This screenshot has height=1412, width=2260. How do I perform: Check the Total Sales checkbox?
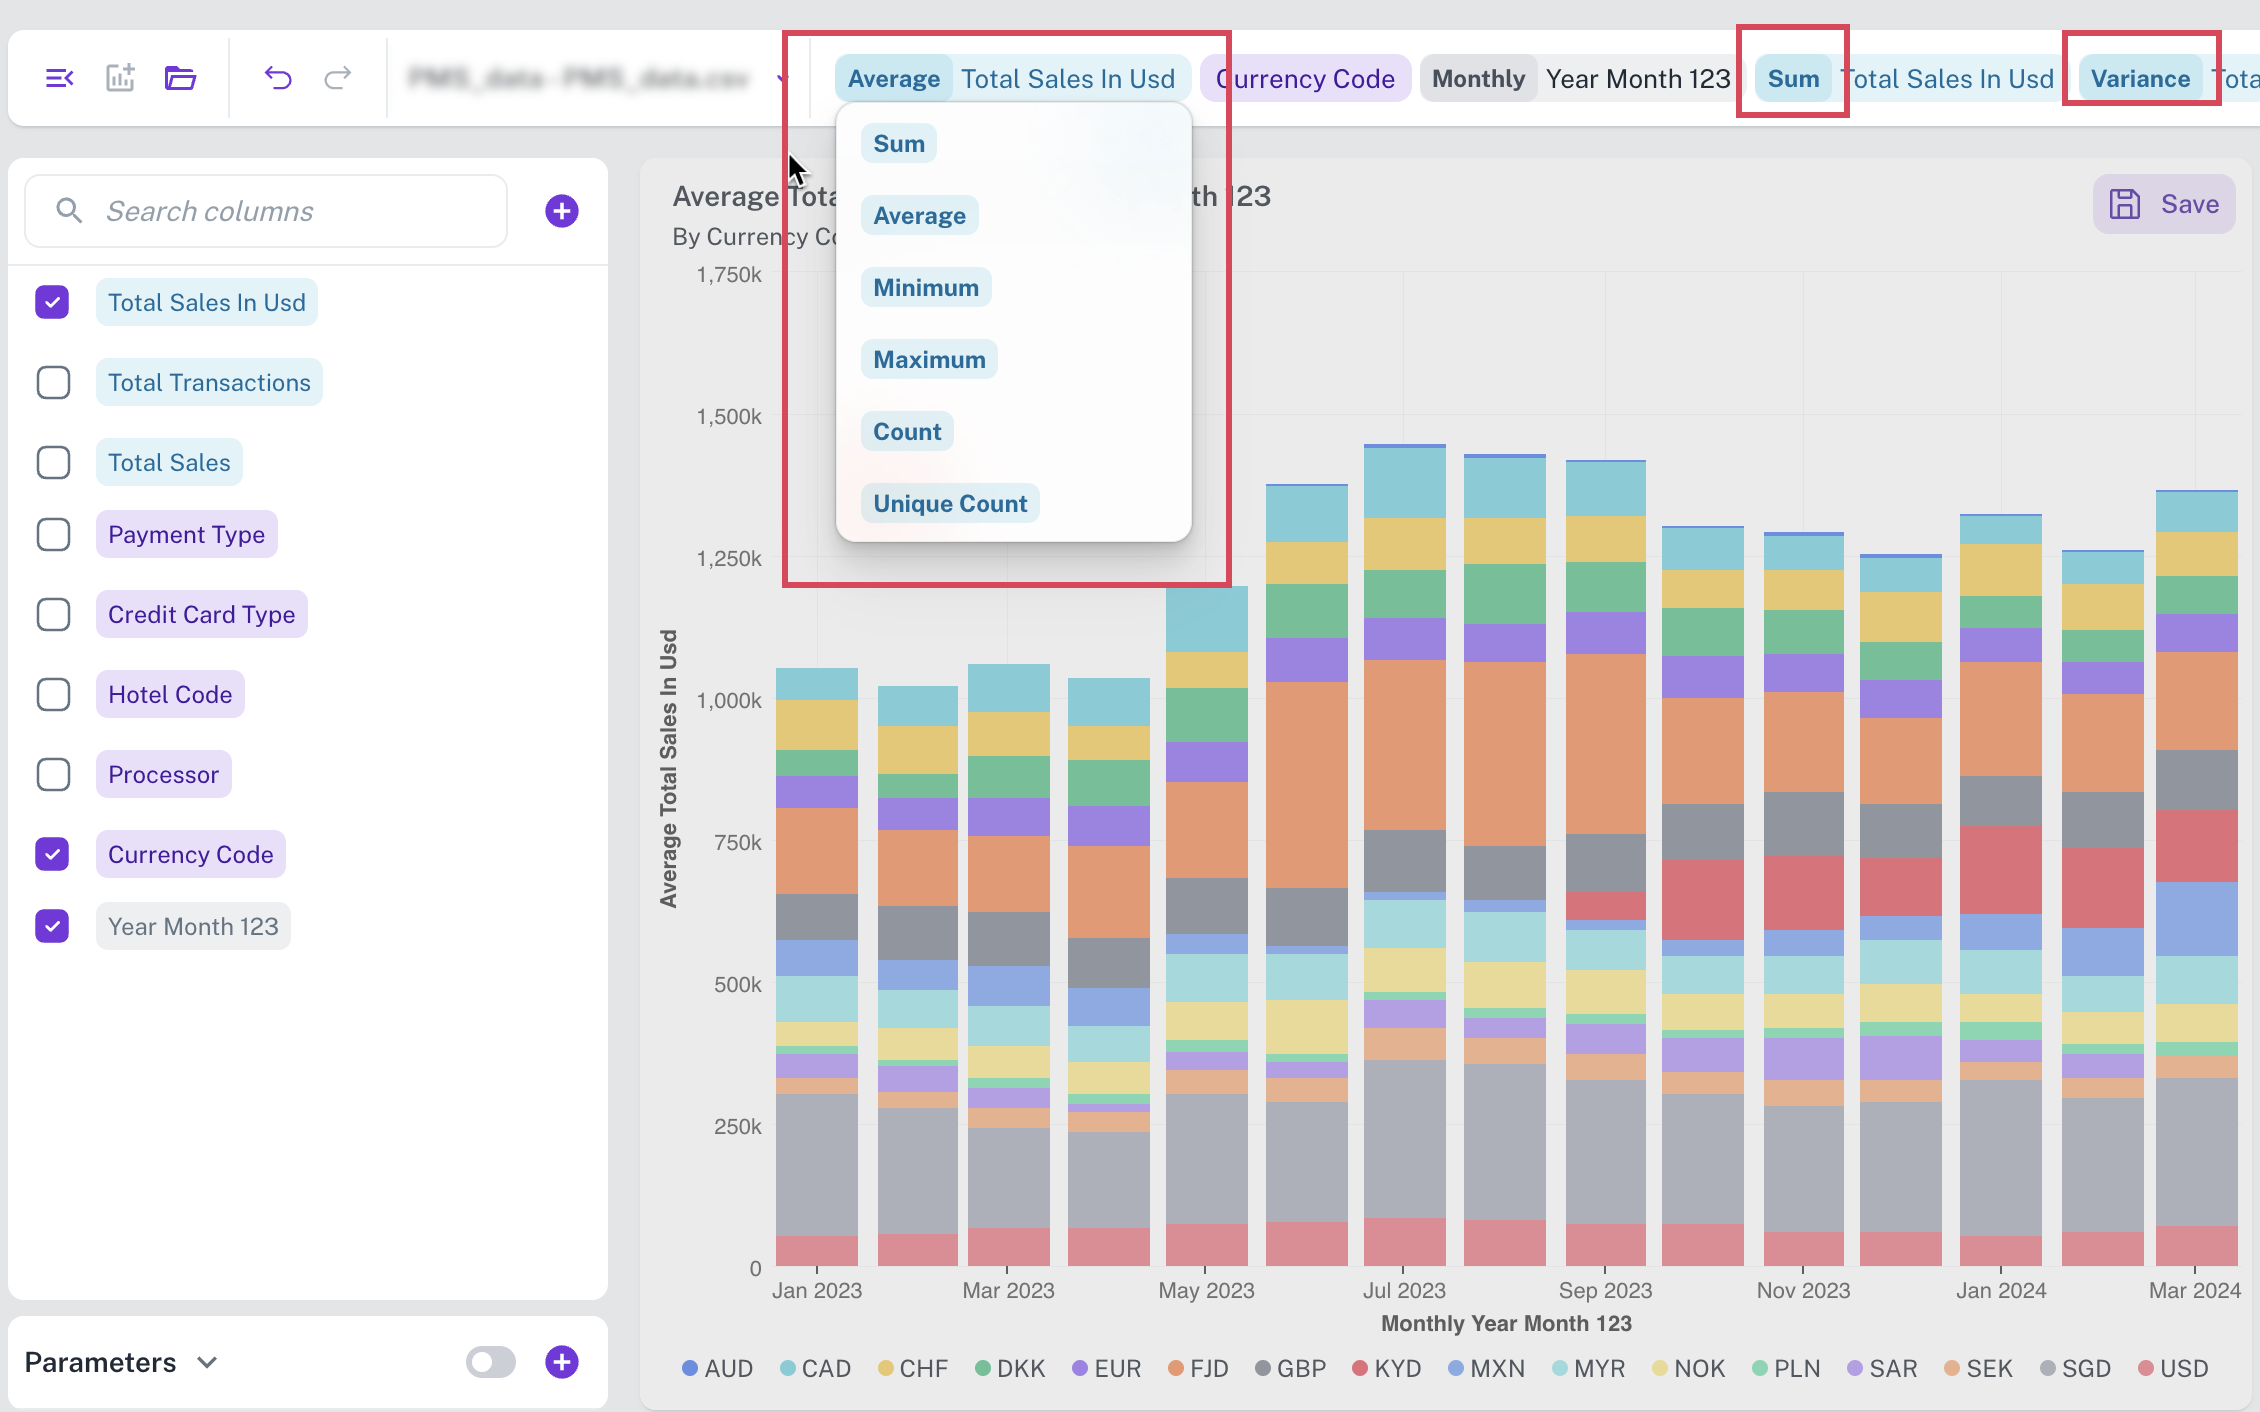[53, 462]
